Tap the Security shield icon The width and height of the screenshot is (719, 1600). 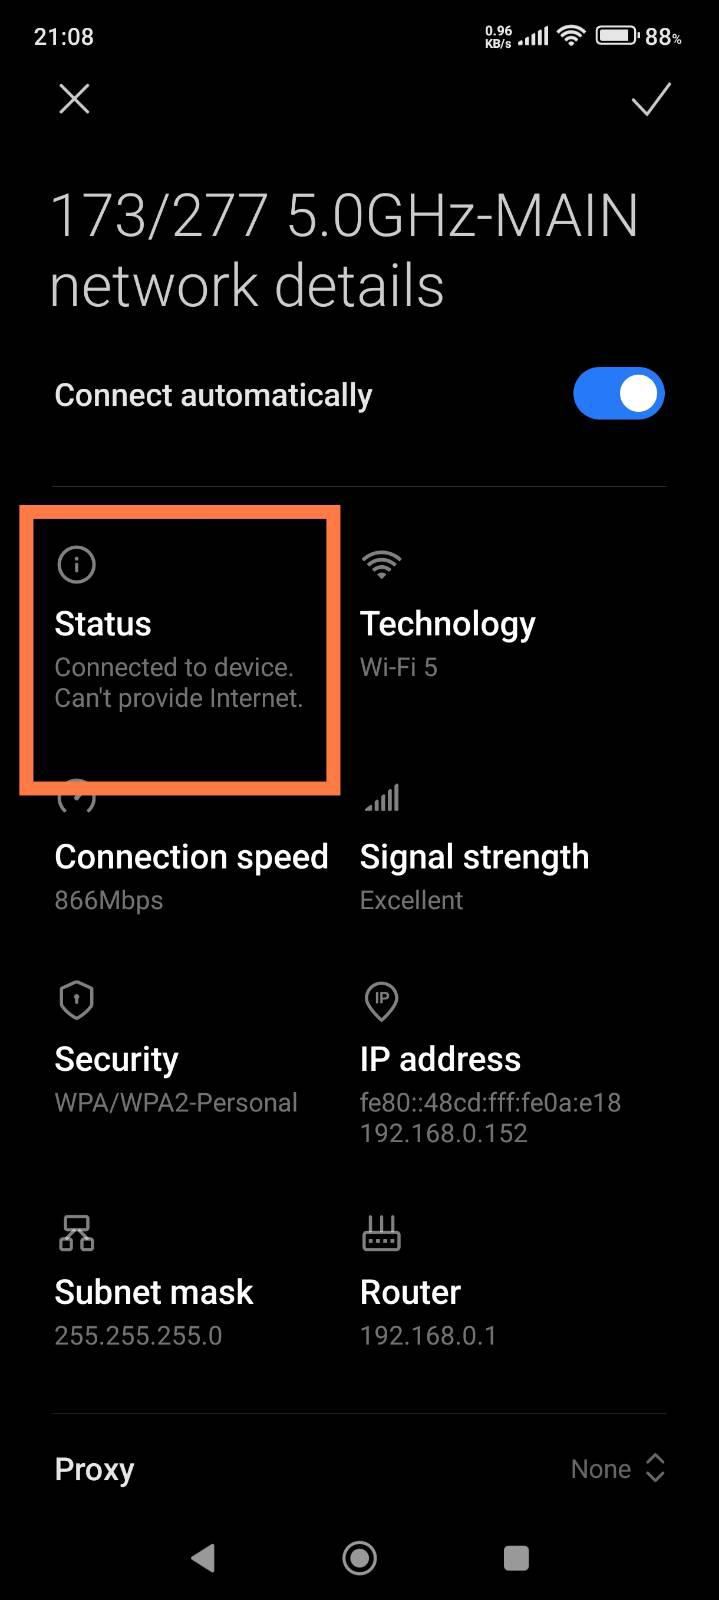(77, 1000)
